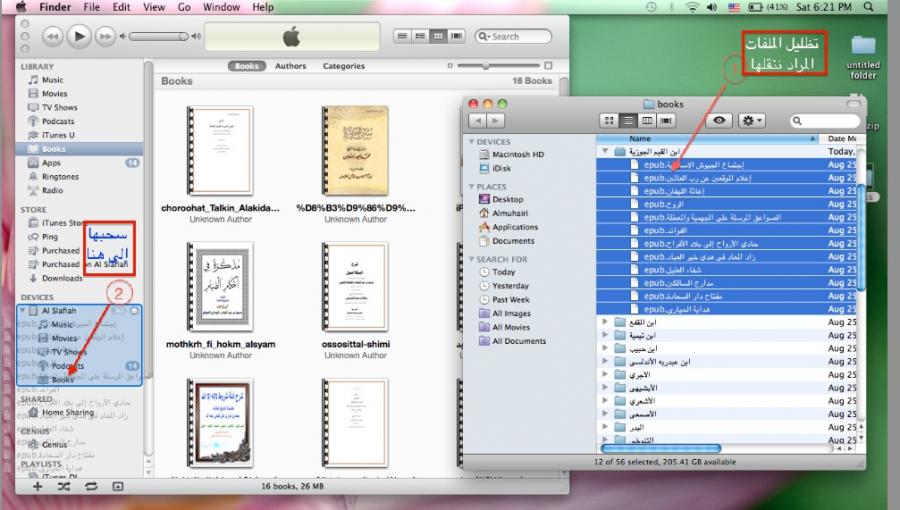Image resolution: width=900 pixels, height=510 pixels.
Task: Click the Home Sharing icon
Action: 33,412
